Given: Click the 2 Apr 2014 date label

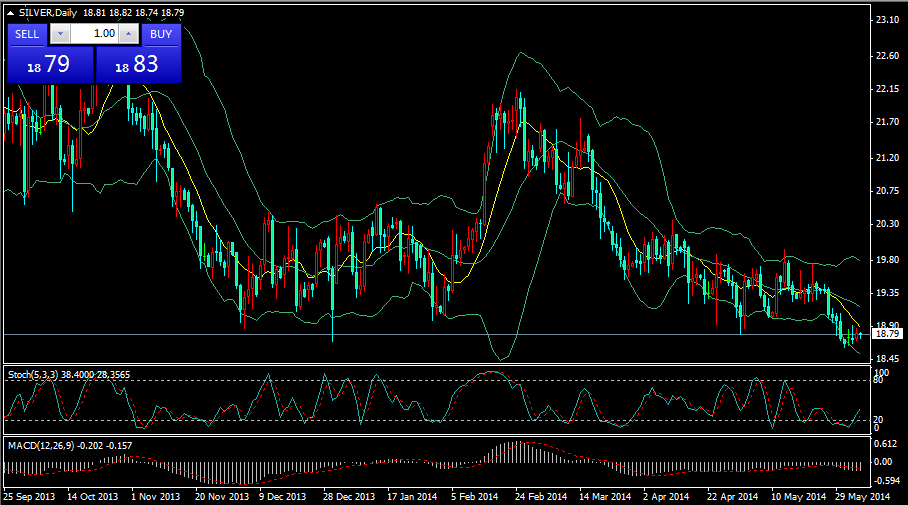Looking at the screenshot, I should [666, 496].
